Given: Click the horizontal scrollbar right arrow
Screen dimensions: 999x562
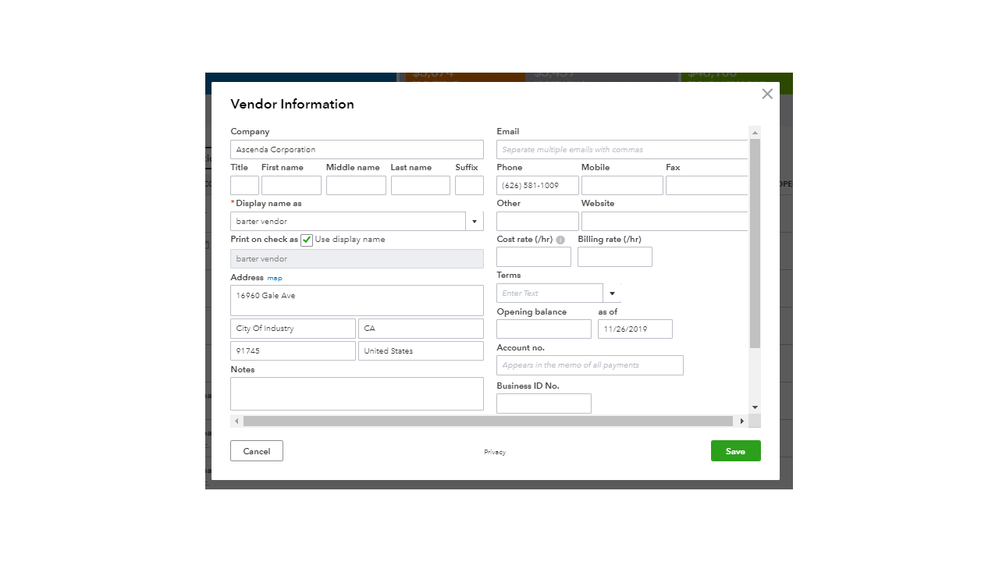Looking at the screenshot, I should [x=742, y=421].
